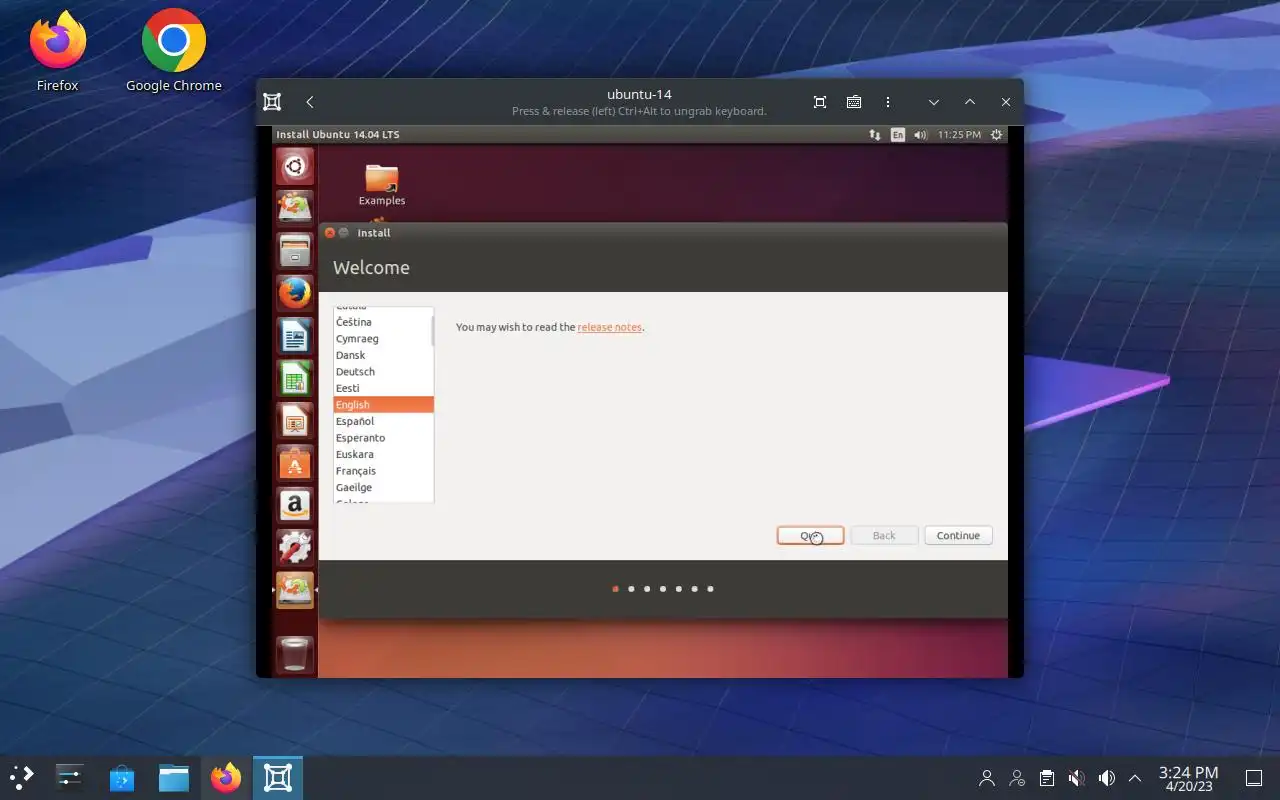Screen dimensions: 1280x800
Task: Open sound indicator in Ubuntu panel
Action: click(x=920, y=134)
